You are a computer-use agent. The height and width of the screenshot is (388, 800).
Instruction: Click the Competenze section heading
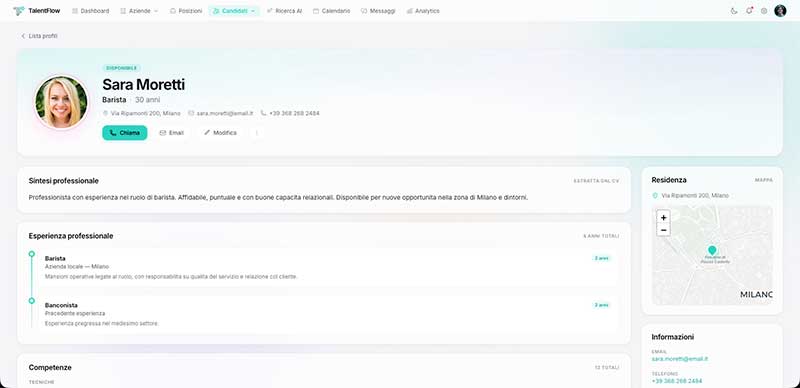[50, 368]
